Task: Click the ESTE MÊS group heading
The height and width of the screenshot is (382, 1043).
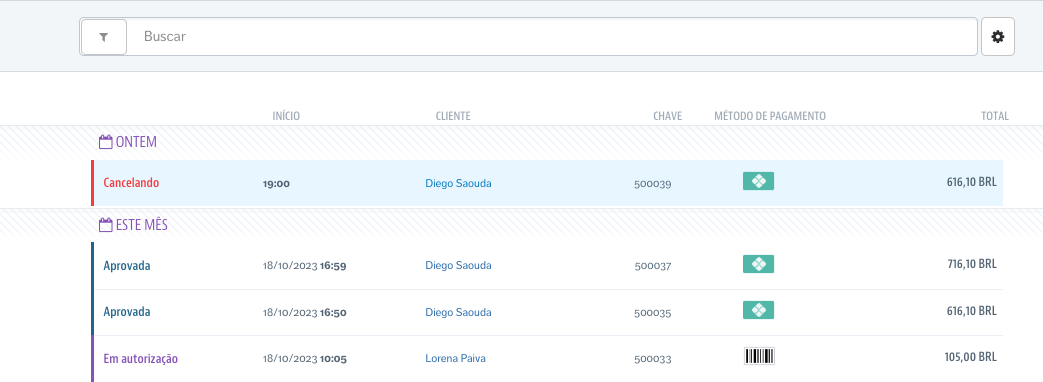Action: pos(142,225)
